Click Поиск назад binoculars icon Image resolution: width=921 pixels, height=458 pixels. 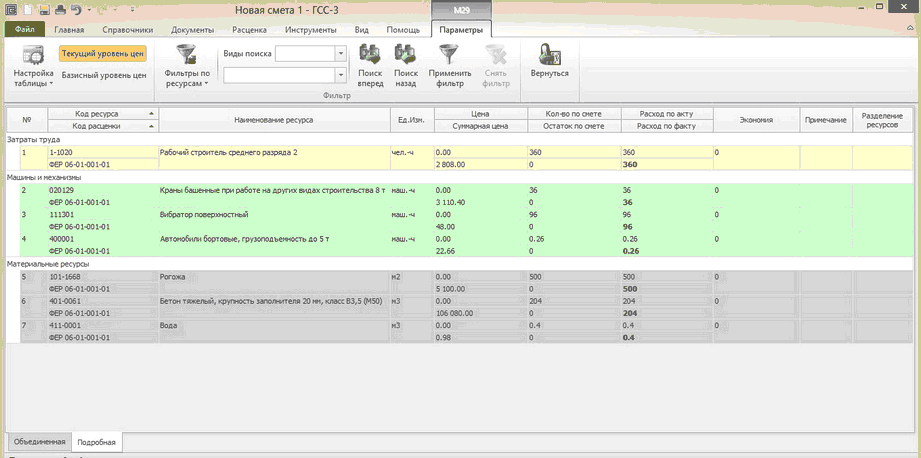pyautogui.click(x=405, y=54)
